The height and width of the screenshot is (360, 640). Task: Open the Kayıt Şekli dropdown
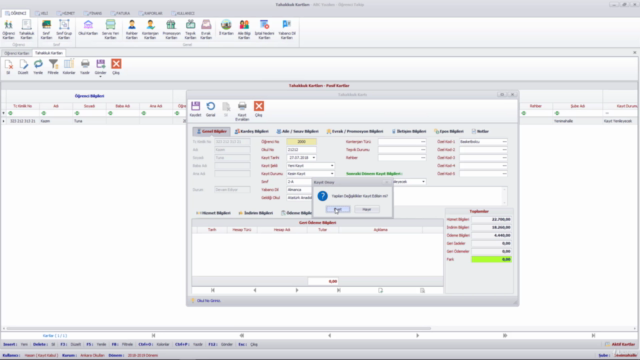(x=332, y=166)
